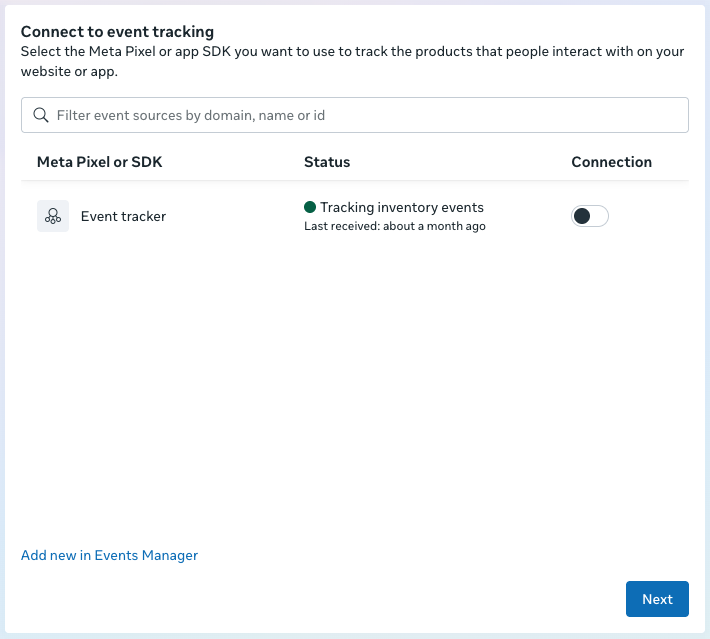Screen dimensions: 710x639
Task: Click the green status indicator dot
Action: (x=310, y=207)
